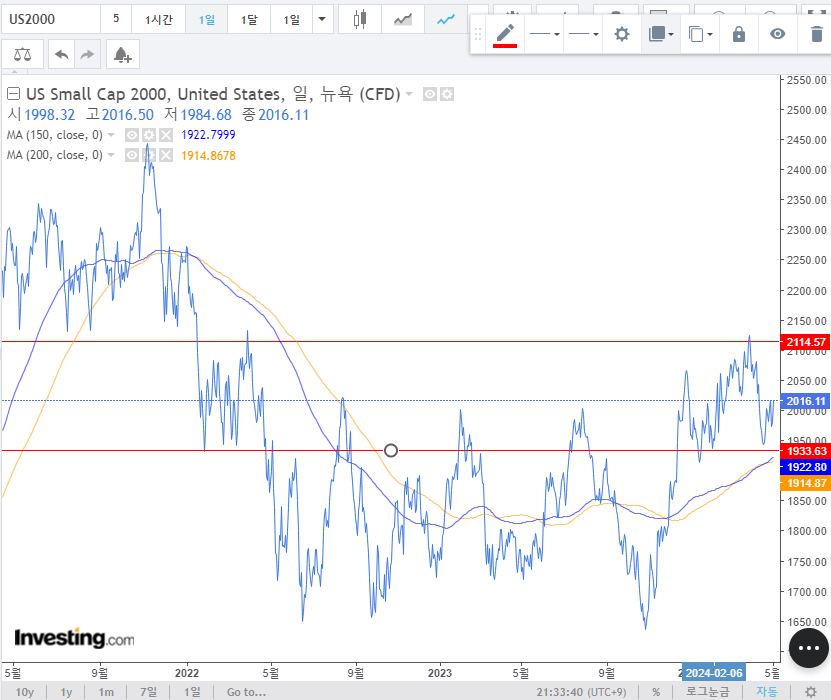Click the US2000 symbol input field

[51, 20]
